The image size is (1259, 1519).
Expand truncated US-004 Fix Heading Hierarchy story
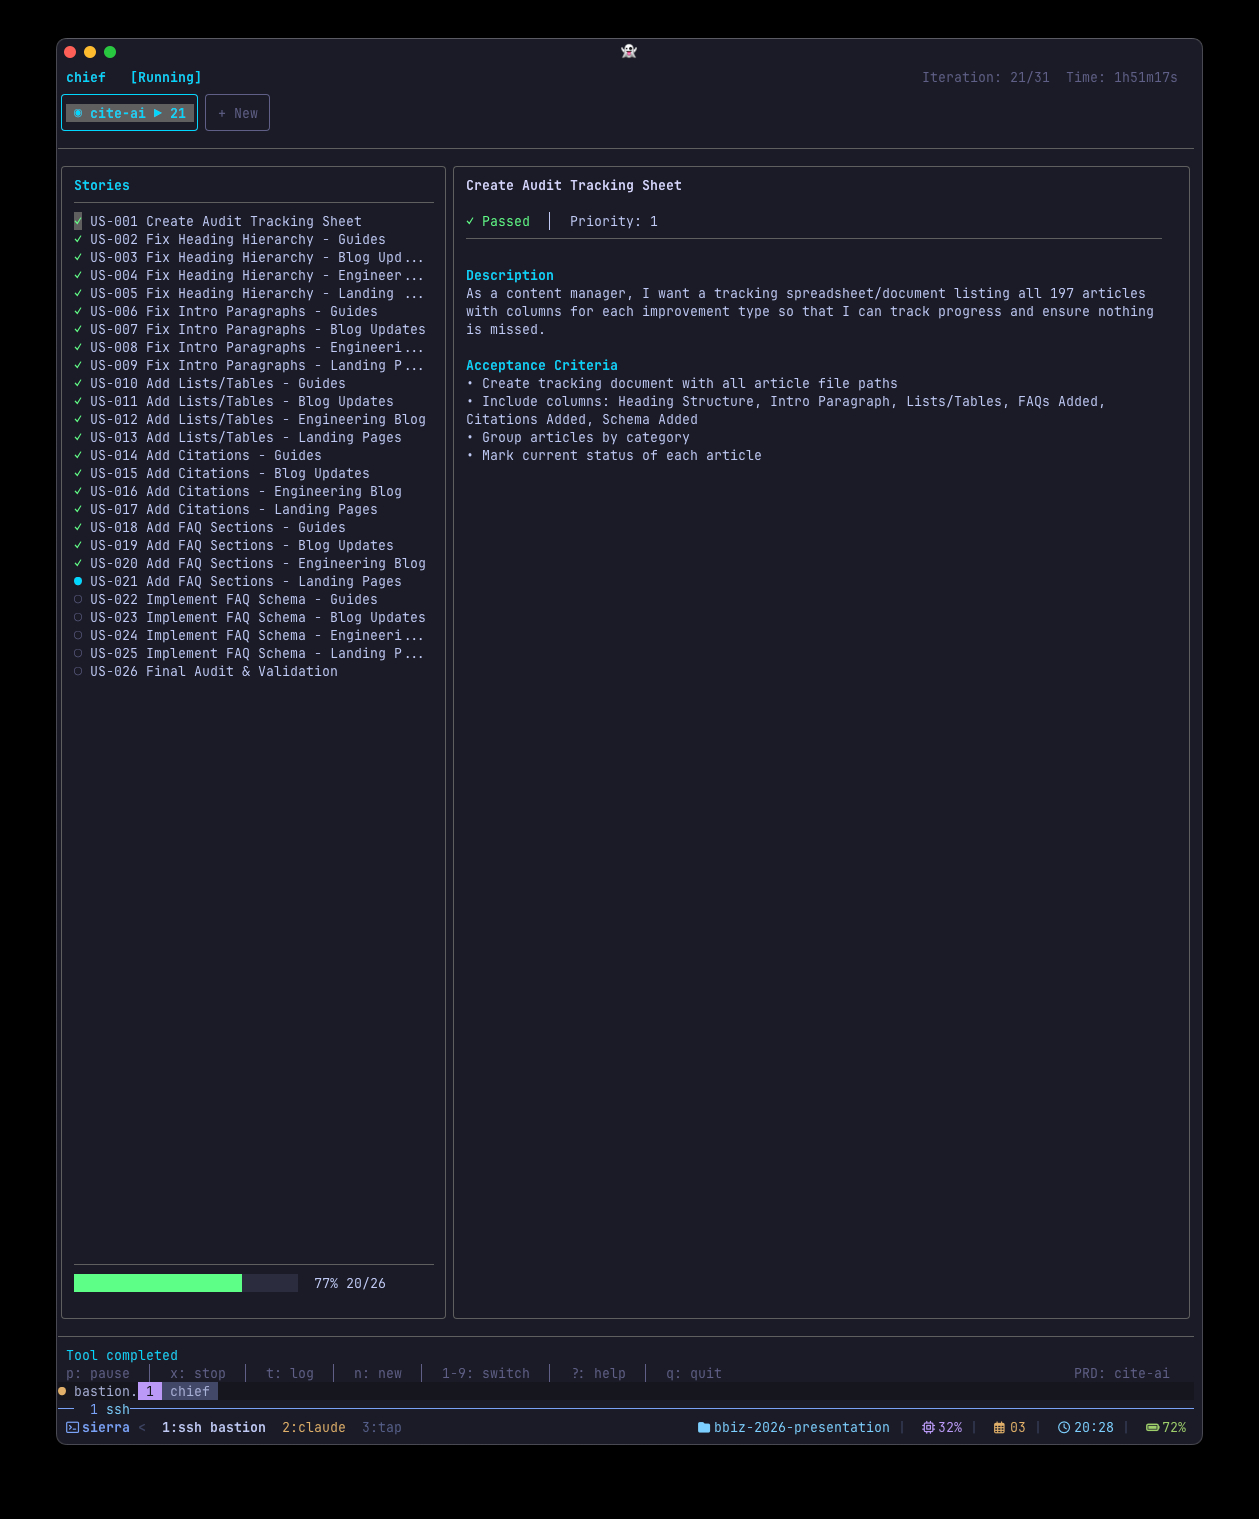[x=256, y=275]
